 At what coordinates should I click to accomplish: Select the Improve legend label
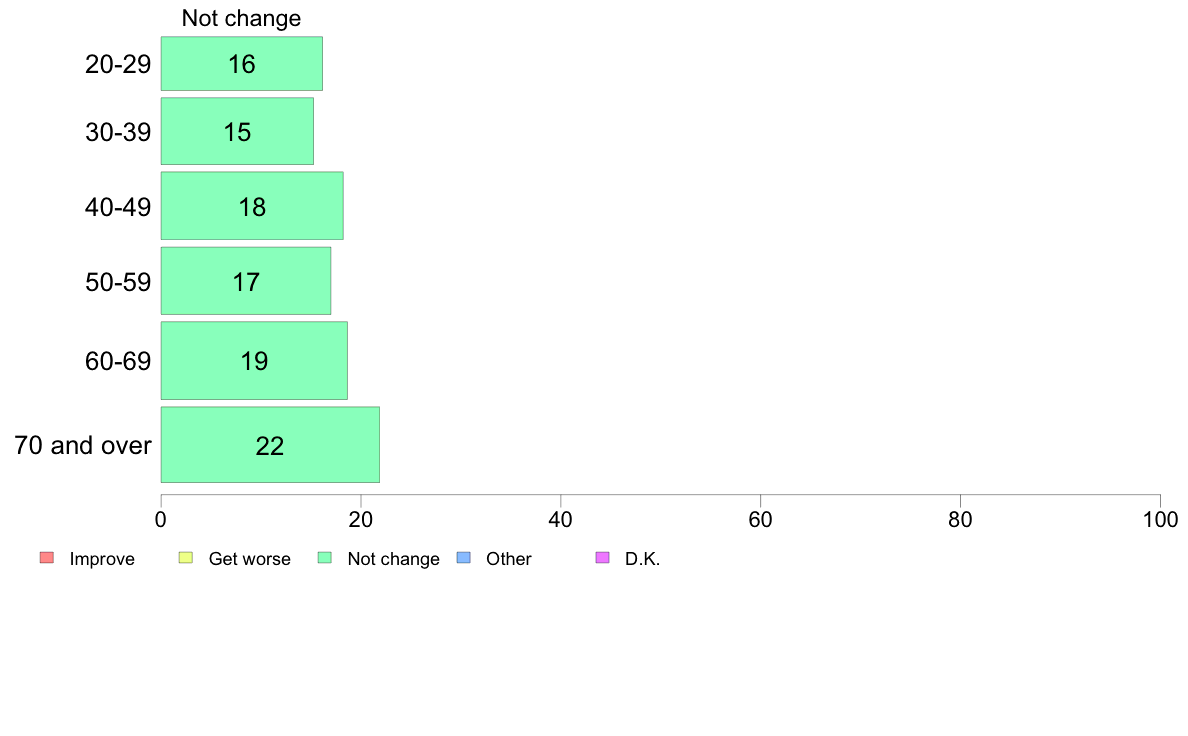(102, 559)
